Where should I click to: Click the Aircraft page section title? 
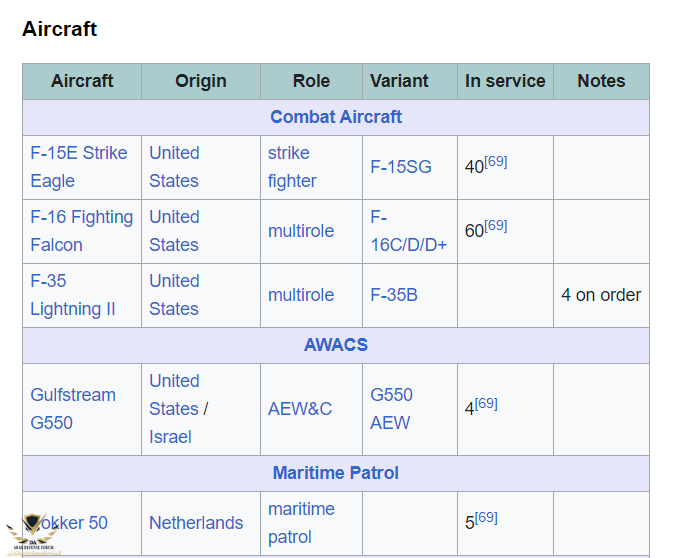point(60,29)
